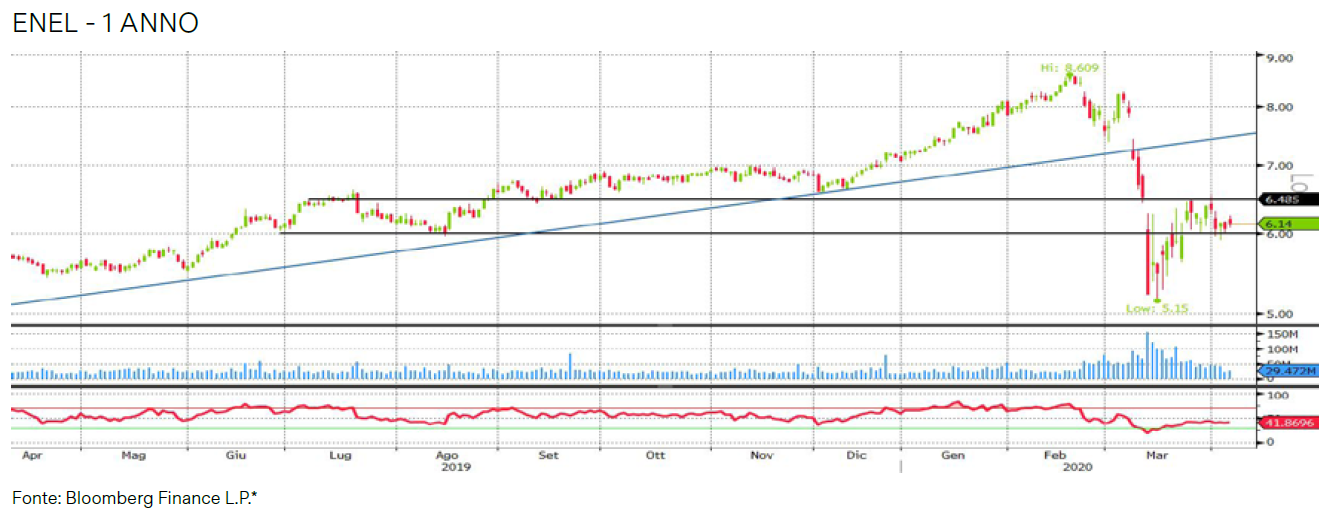
Task: Click the 100M volume axis label
Action: pos(1281,350)
